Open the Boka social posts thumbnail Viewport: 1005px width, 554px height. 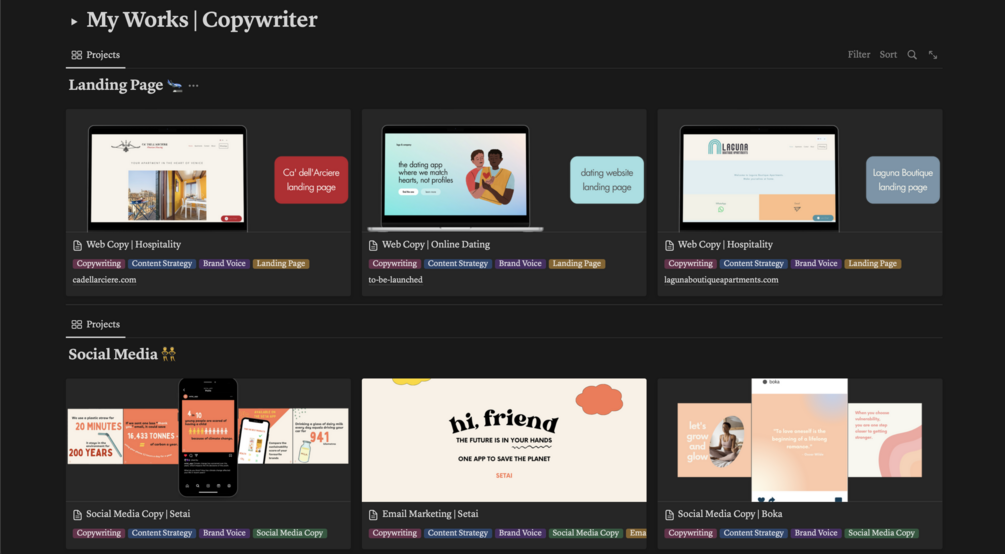click(x=800, y=440)
